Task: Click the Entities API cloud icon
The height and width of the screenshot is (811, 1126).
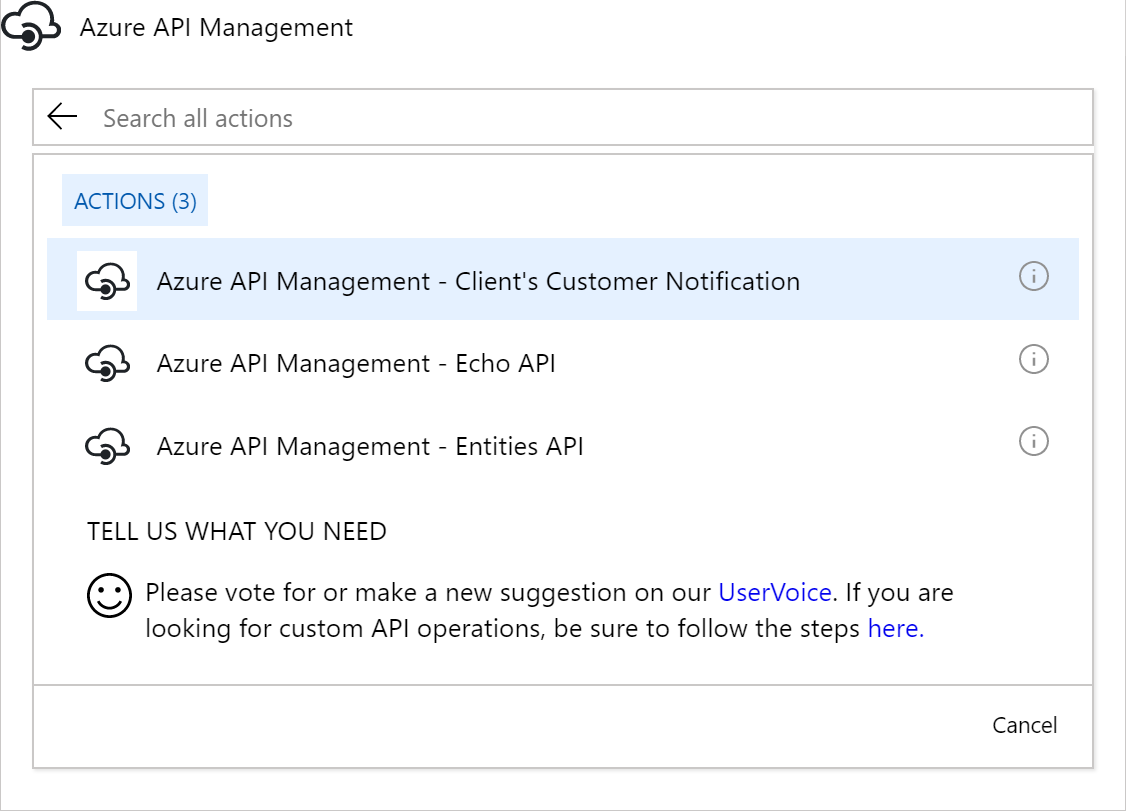Action: pyautogui.click(x=107, y=446)
